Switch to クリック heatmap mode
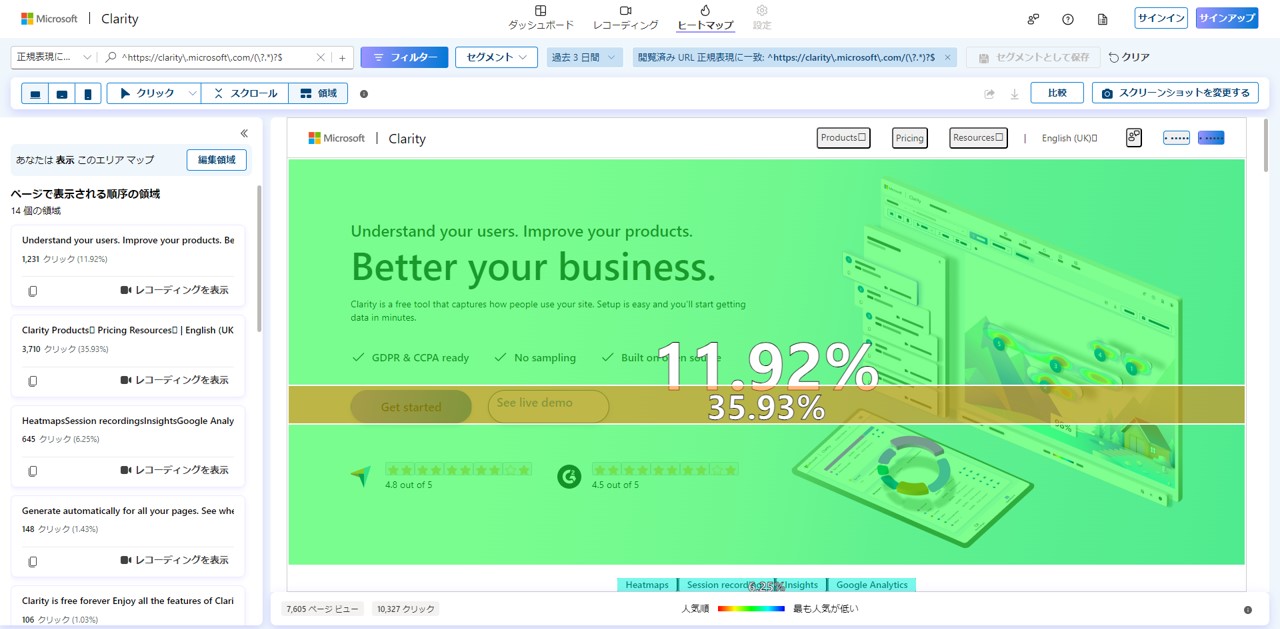This screenshot has height=629, width=1280. tap(146, 94)
